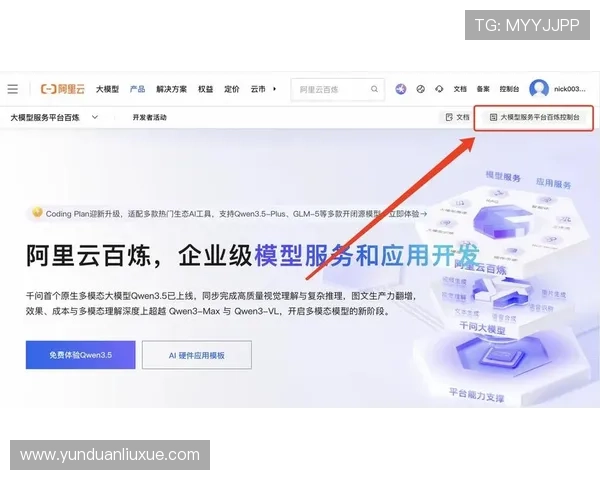Select the 产品 menu item
Image resolution: width=600 pixels, height=480 pixels.
tap(137, 89)
